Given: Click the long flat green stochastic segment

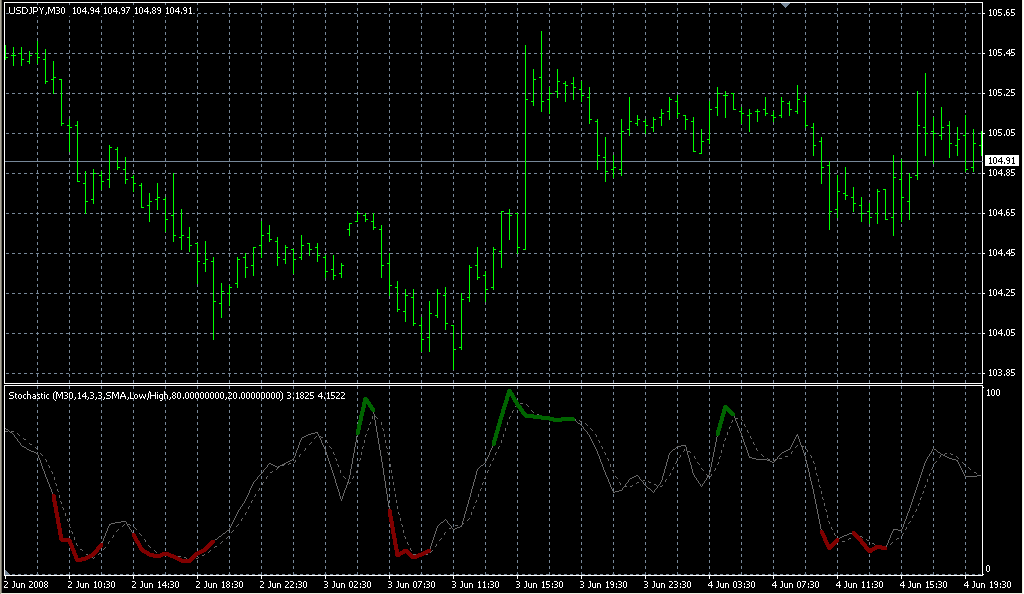Looking at the screenshot, I should [550, 418].
